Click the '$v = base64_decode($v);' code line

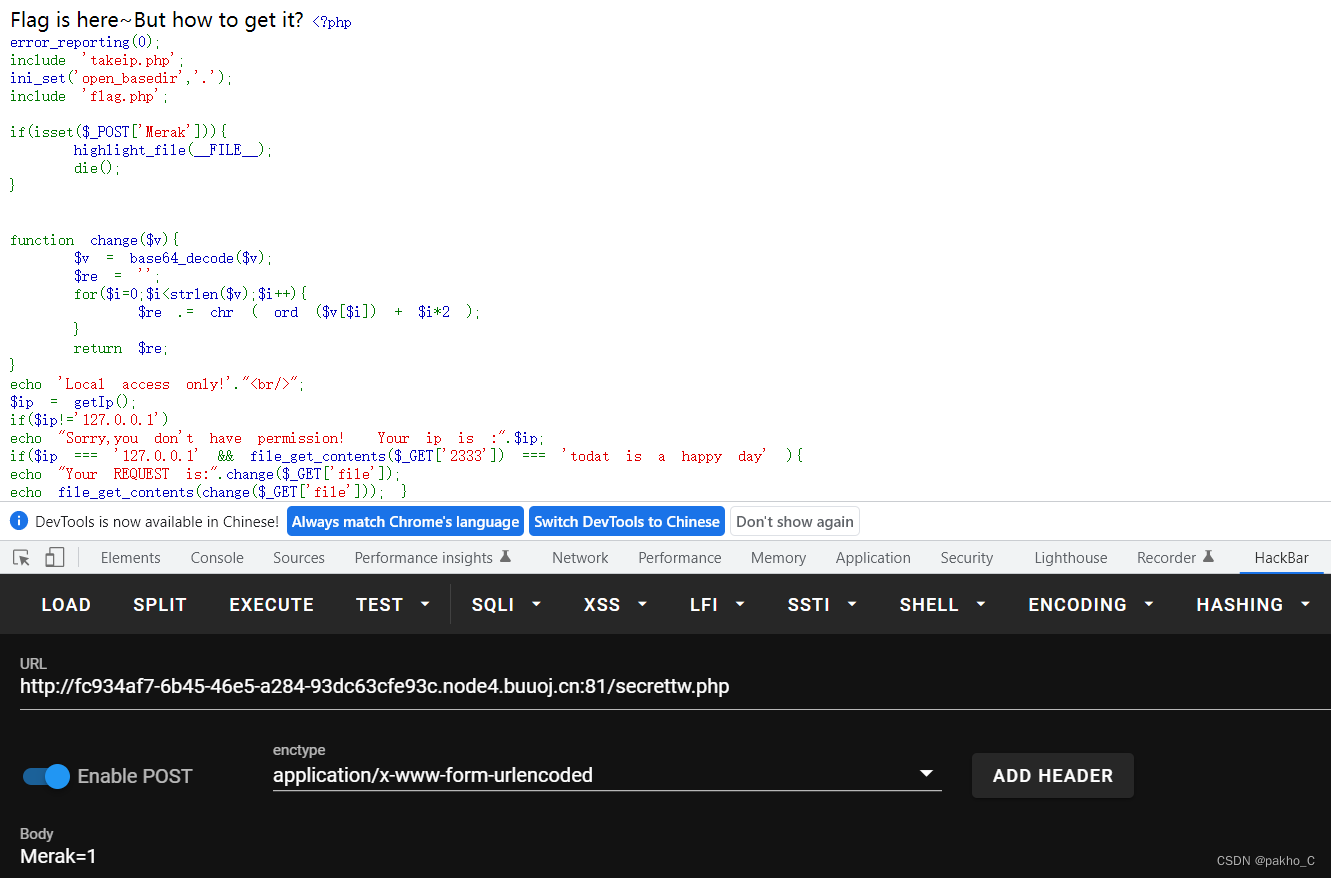click(x=172, y=258)
